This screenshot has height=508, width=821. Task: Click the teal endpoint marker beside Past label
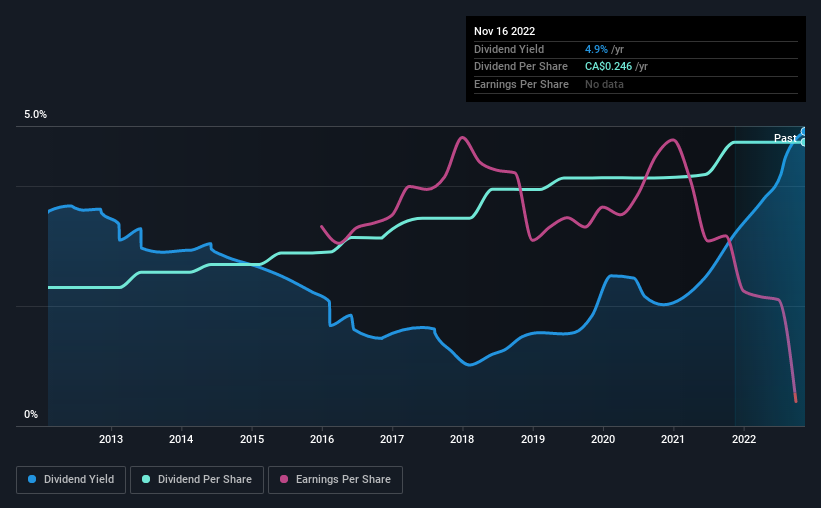click(x=804, y=142)
